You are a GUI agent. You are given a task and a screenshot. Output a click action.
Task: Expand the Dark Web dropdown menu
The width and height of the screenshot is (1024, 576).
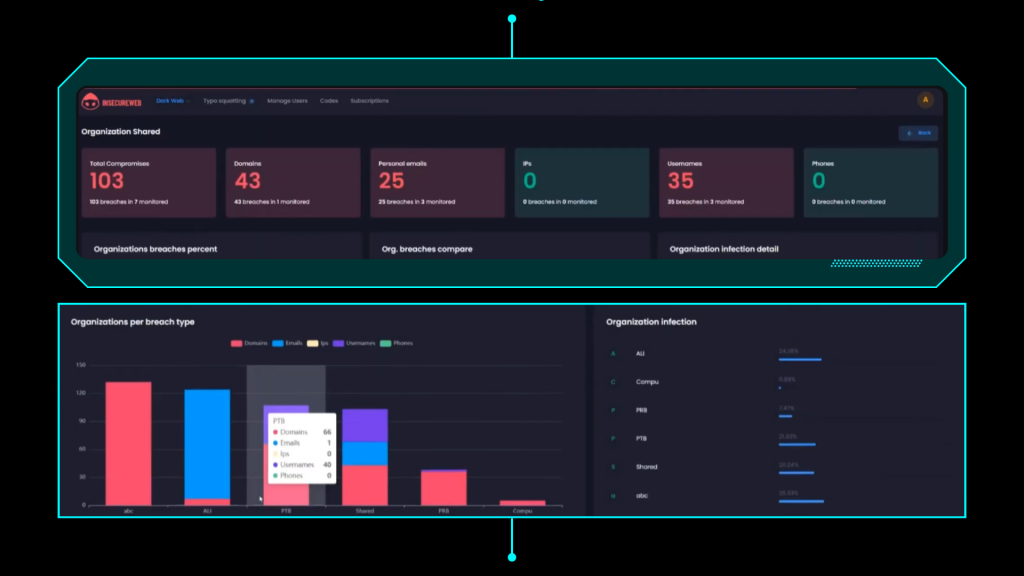(172, 101)
